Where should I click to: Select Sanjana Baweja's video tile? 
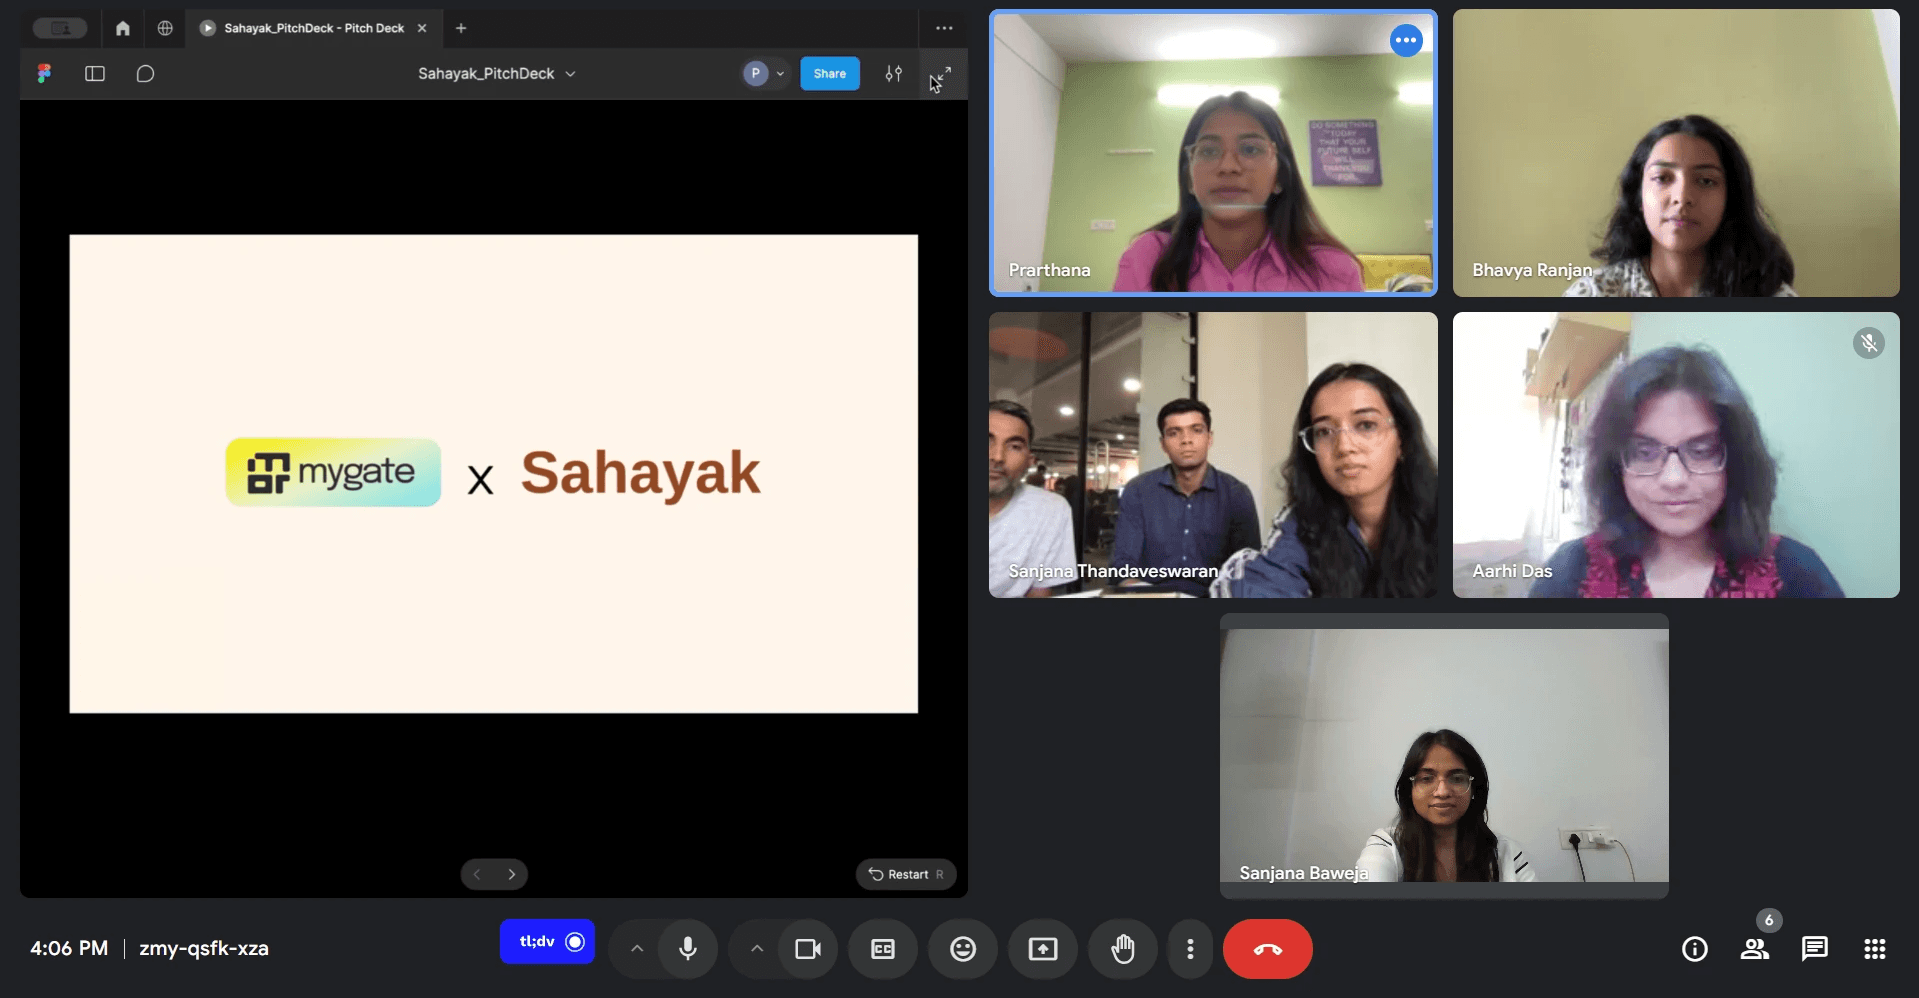click(1444, 756)
